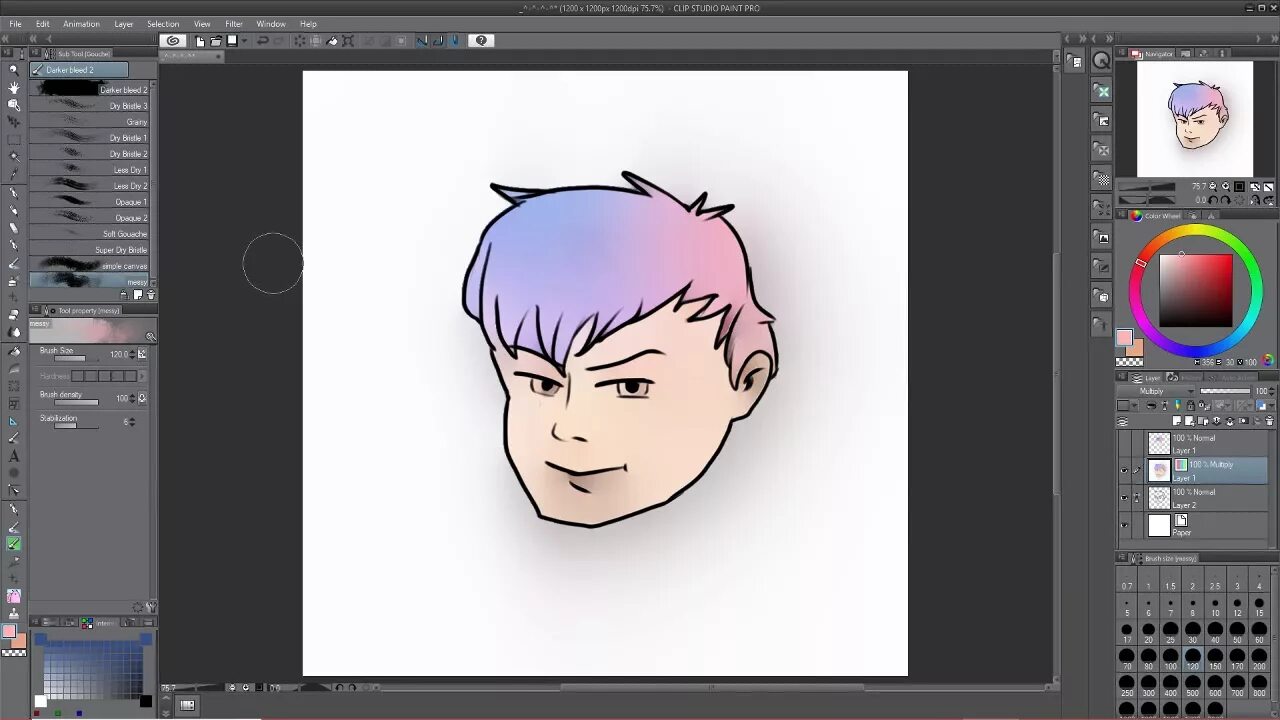Toggle visibility of Layer 2
The width and height of the screenshot is (1280, 720).
1124,498
